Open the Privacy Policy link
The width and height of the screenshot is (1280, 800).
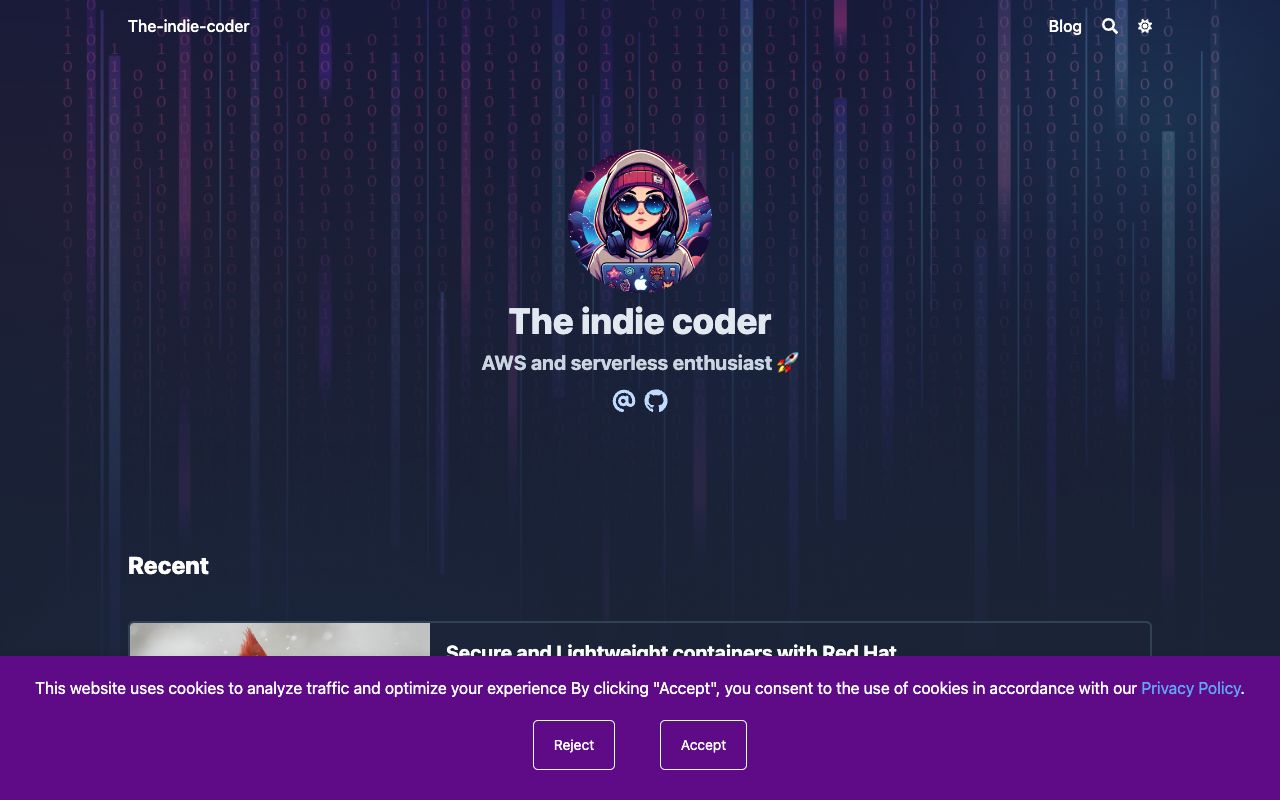point(1191,688)
